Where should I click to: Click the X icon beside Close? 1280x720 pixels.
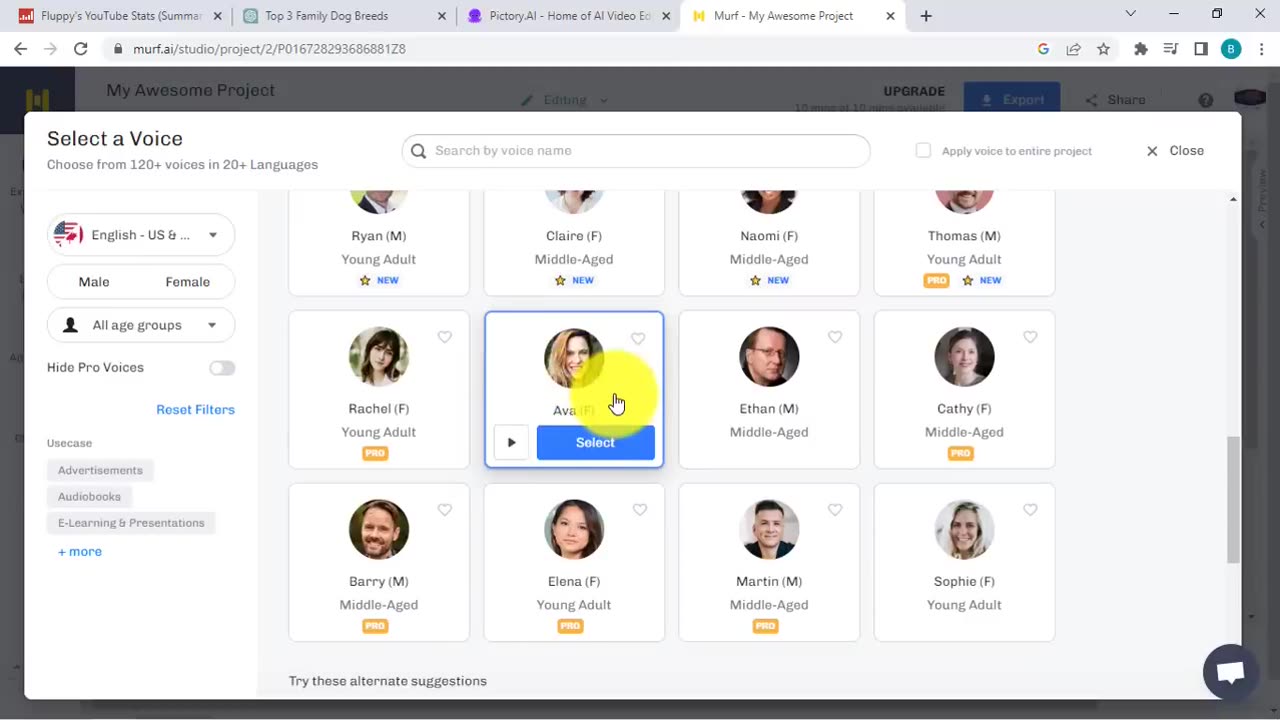[1152, 151]
